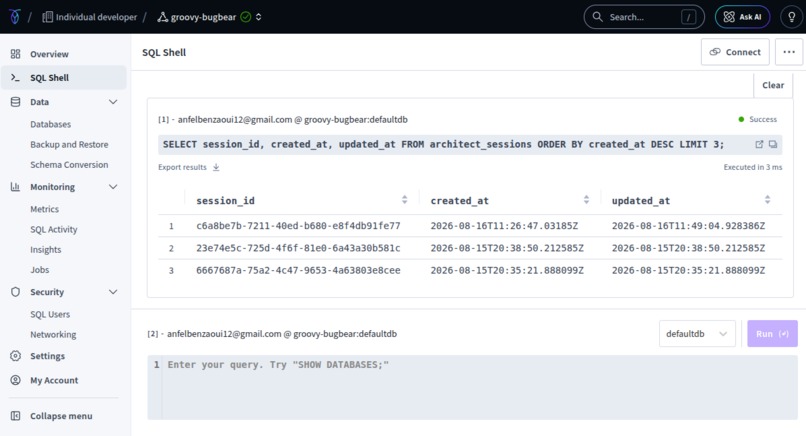Click the Connect link icon
806x436 pixels.
click(x=715, y=52)
